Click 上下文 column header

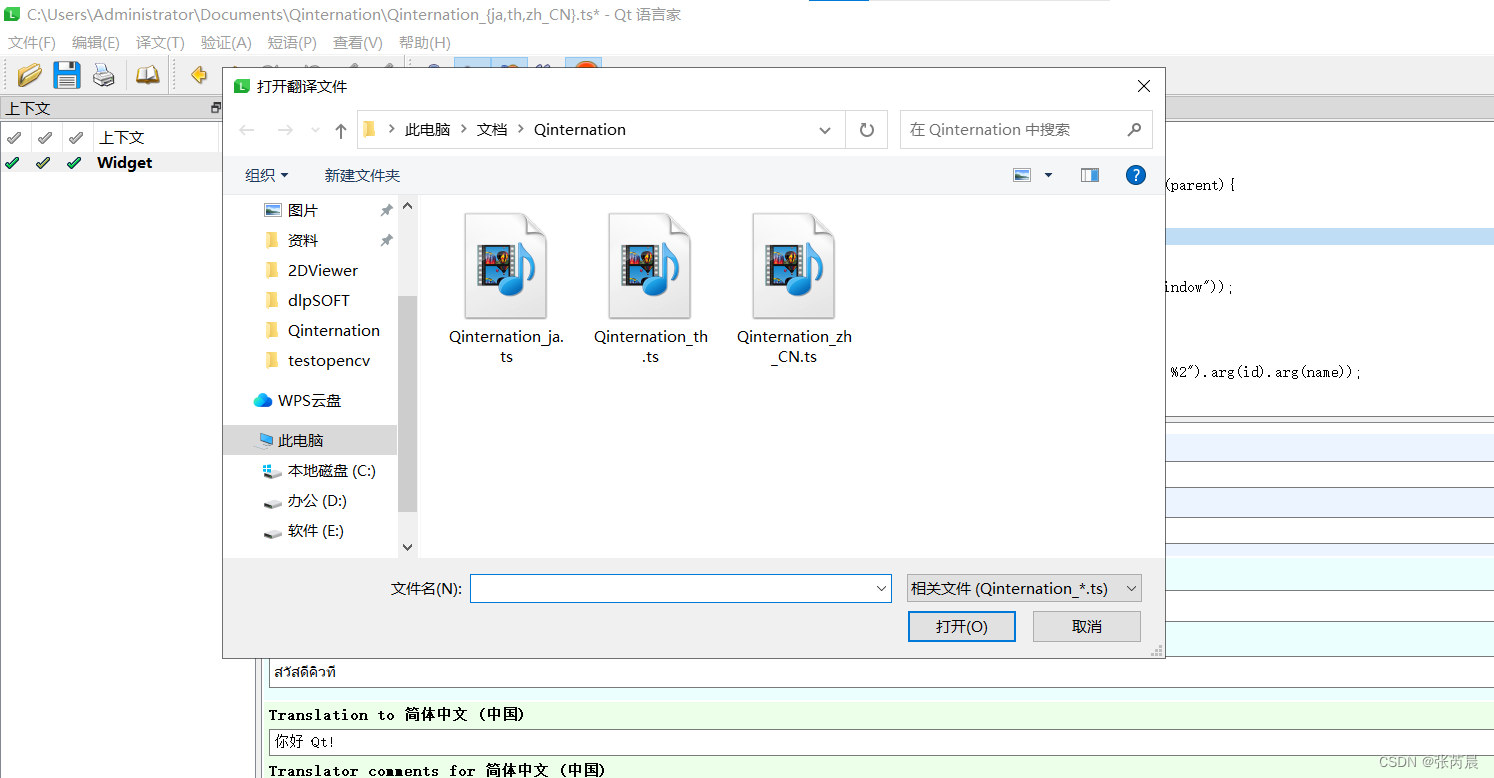(x=122, y=137)
